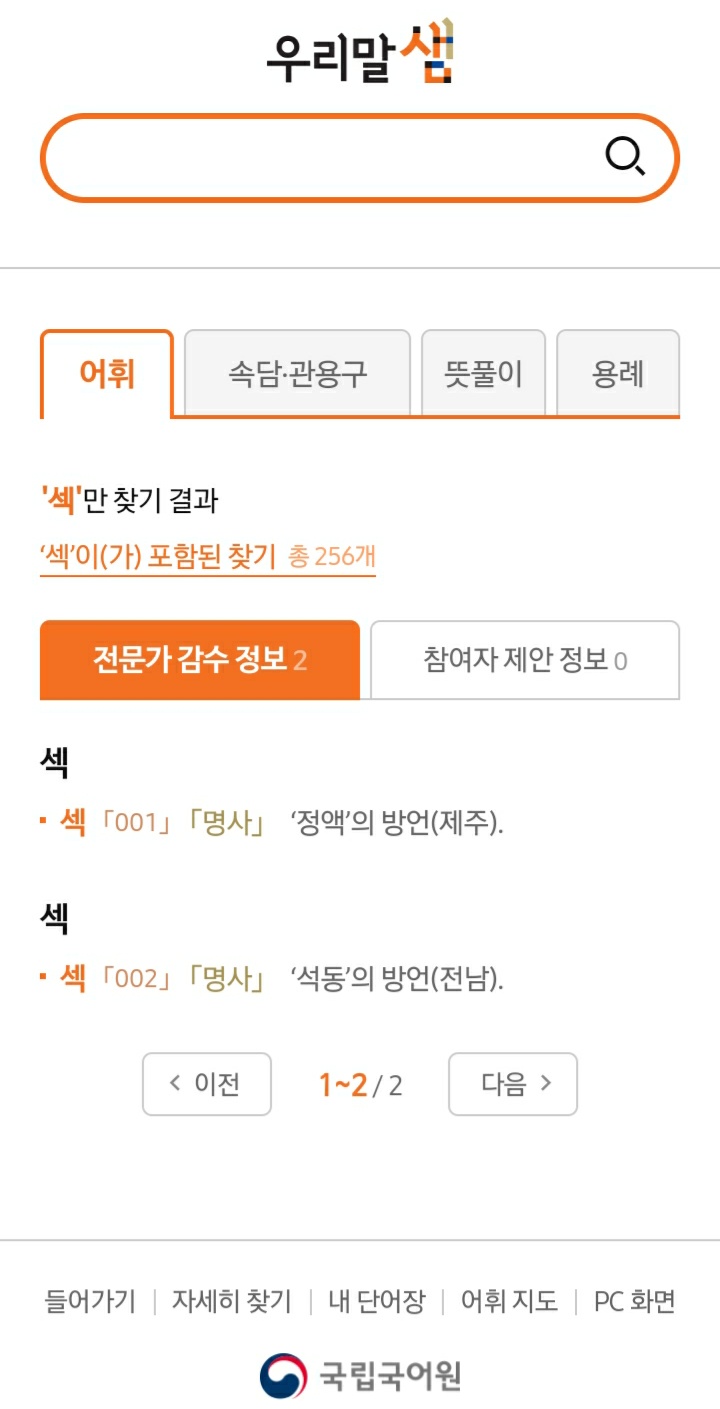The image size is (720, 1409).
Task: Switch to PC 화면 version
Action: 634,1301
